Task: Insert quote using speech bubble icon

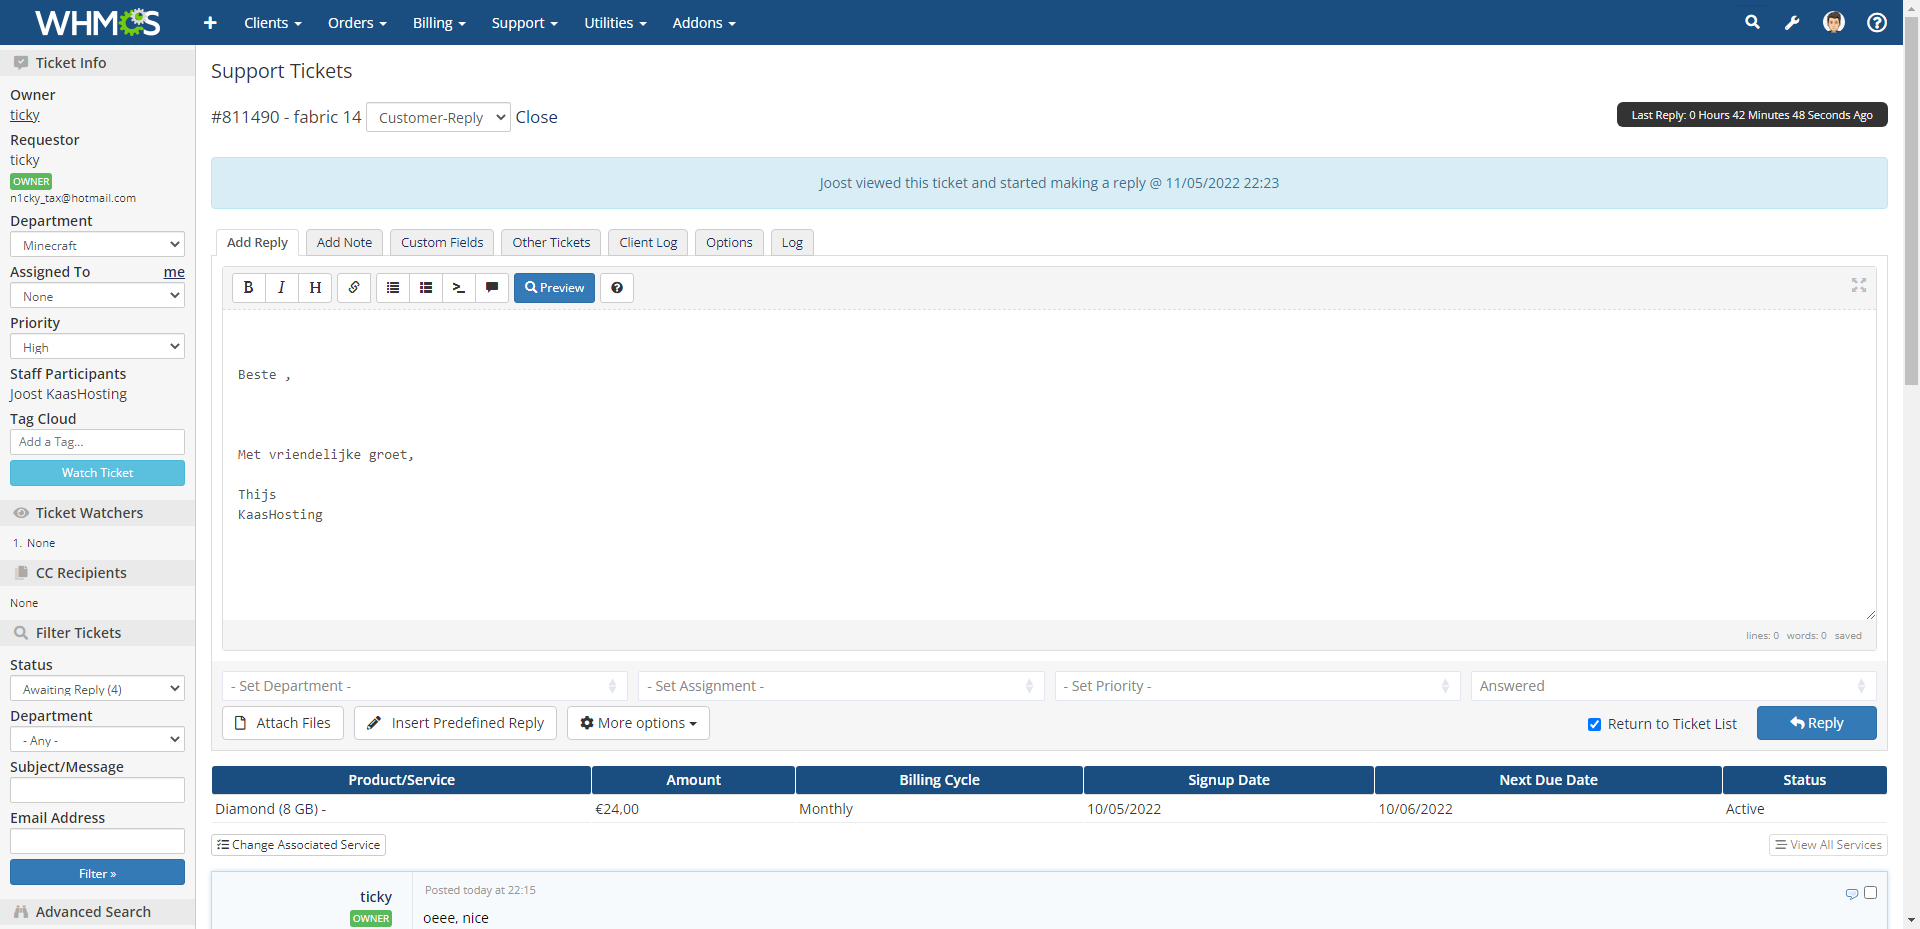Action: coord(492,288)
